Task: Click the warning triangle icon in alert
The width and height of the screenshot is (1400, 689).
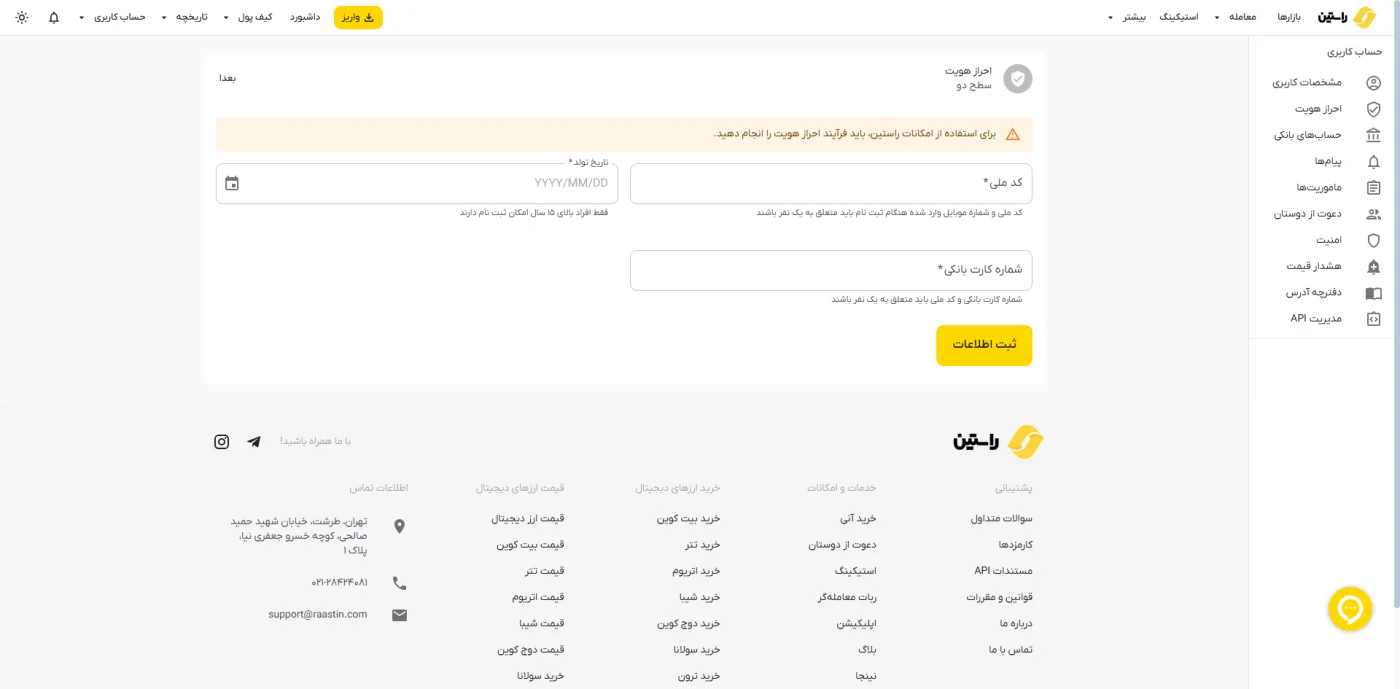Action: point(1013,134)
